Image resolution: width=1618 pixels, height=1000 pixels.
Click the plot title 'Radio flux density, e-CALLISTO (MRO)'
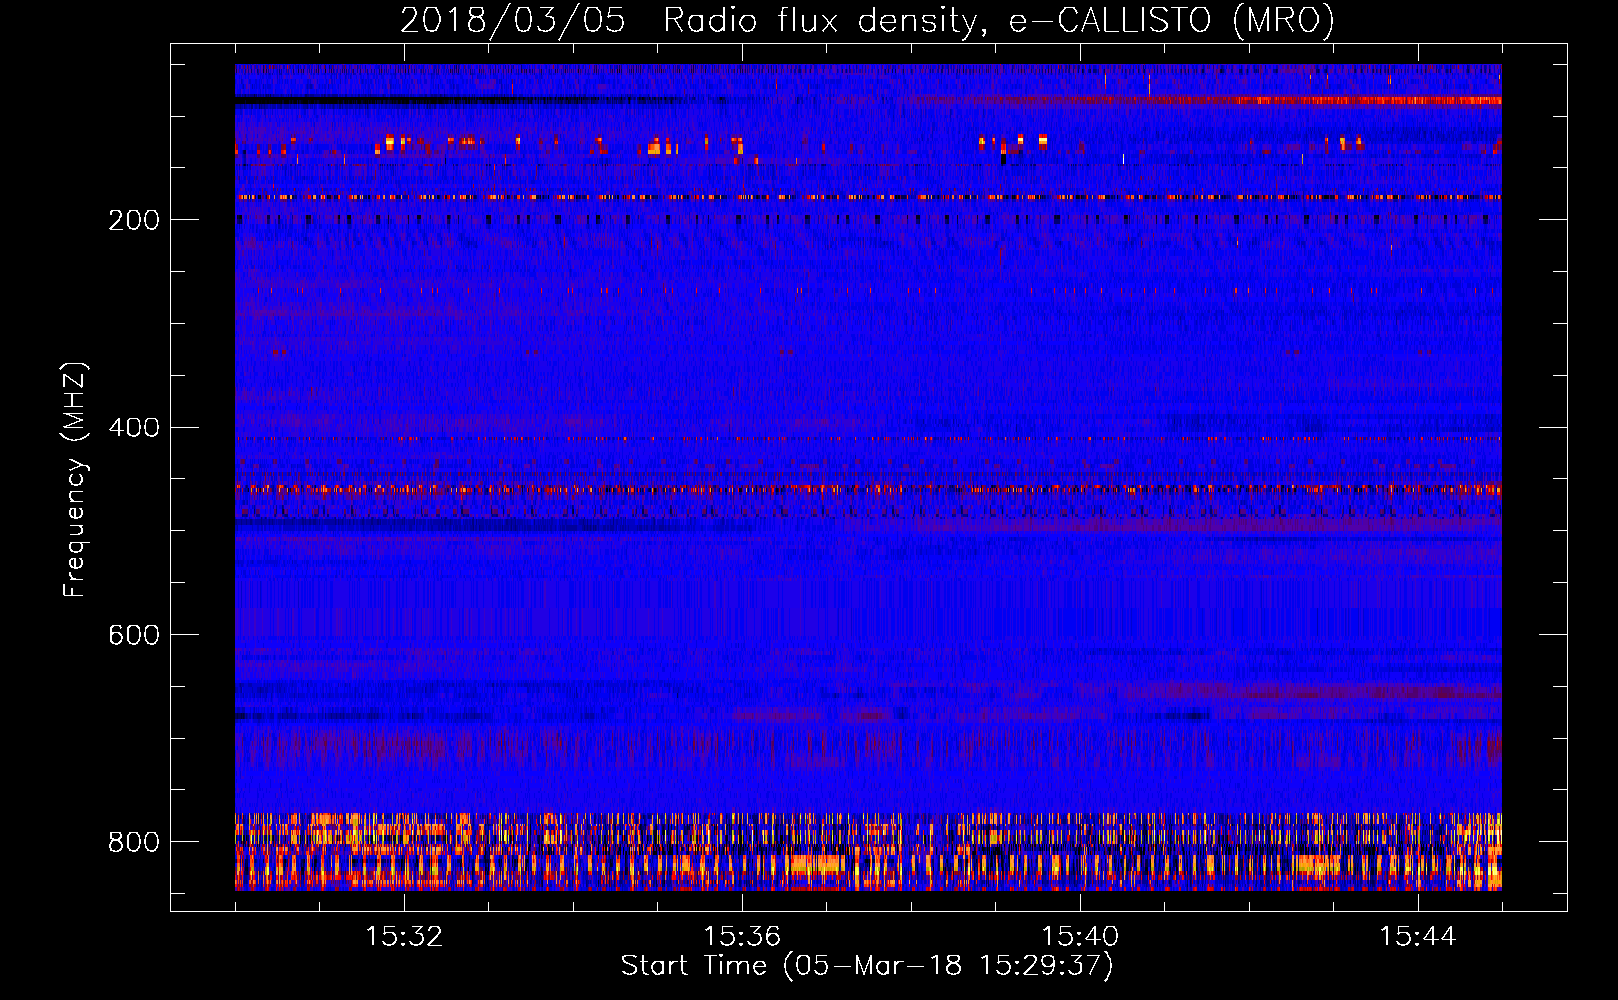point(999,21)
